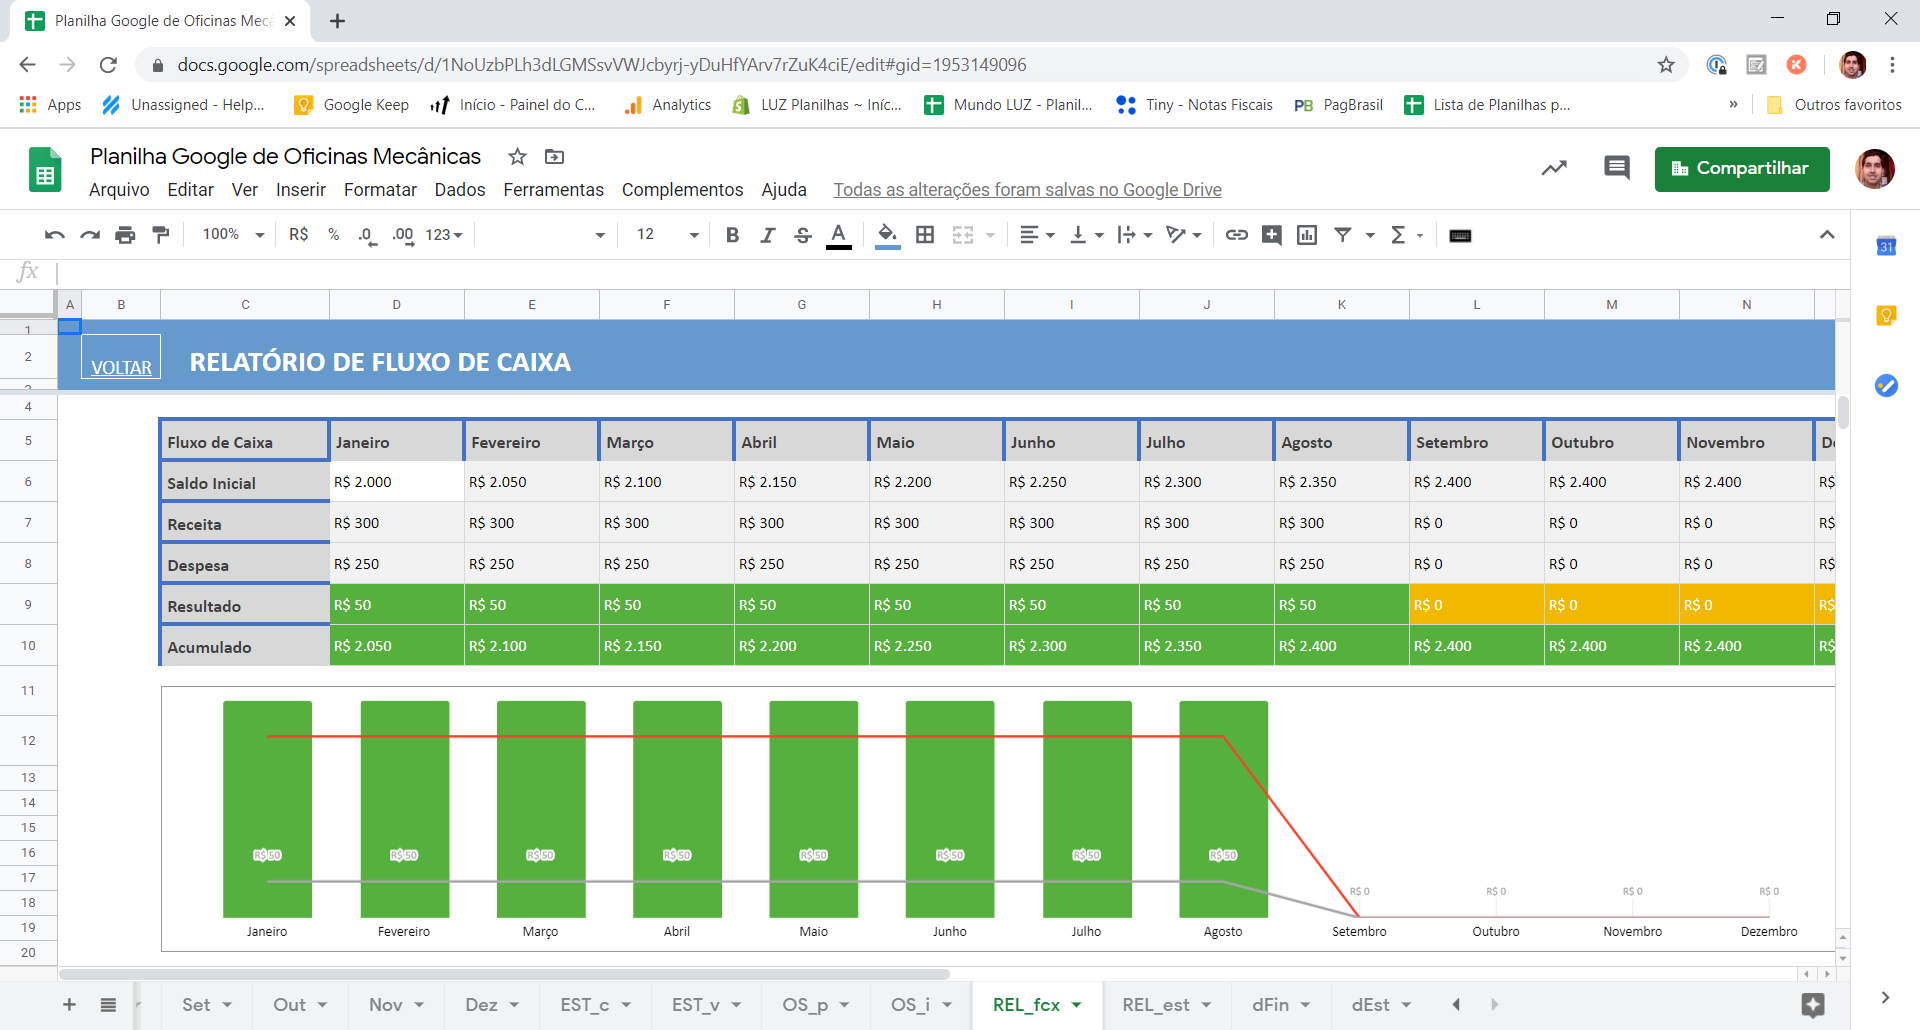
Task: Select the Saldo Inicial Janeiro cell
Action: click(x=396, y=482)
